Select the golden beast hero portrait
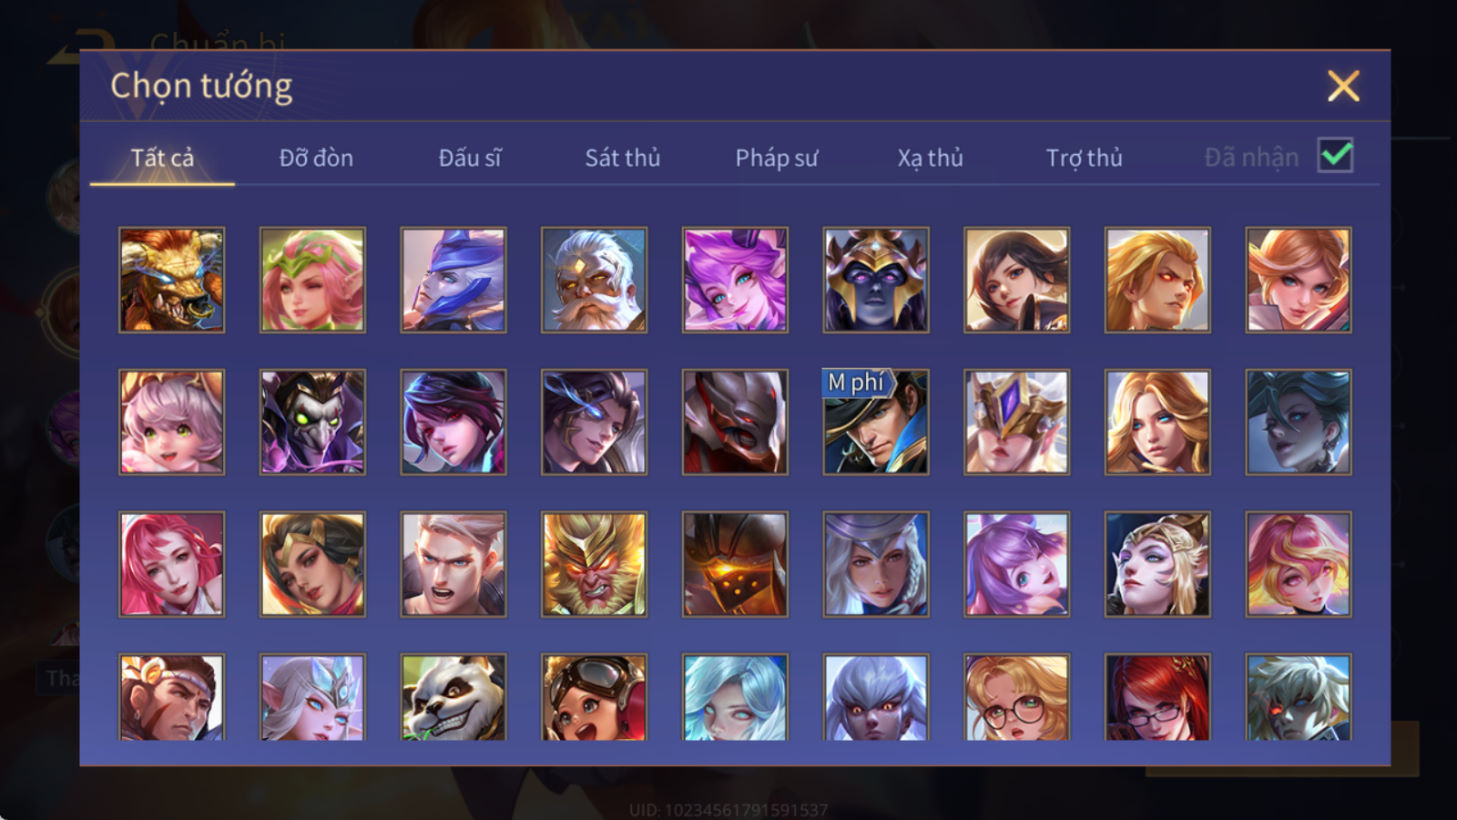Viewport: 1457px width, 820px height. point(172,280)
